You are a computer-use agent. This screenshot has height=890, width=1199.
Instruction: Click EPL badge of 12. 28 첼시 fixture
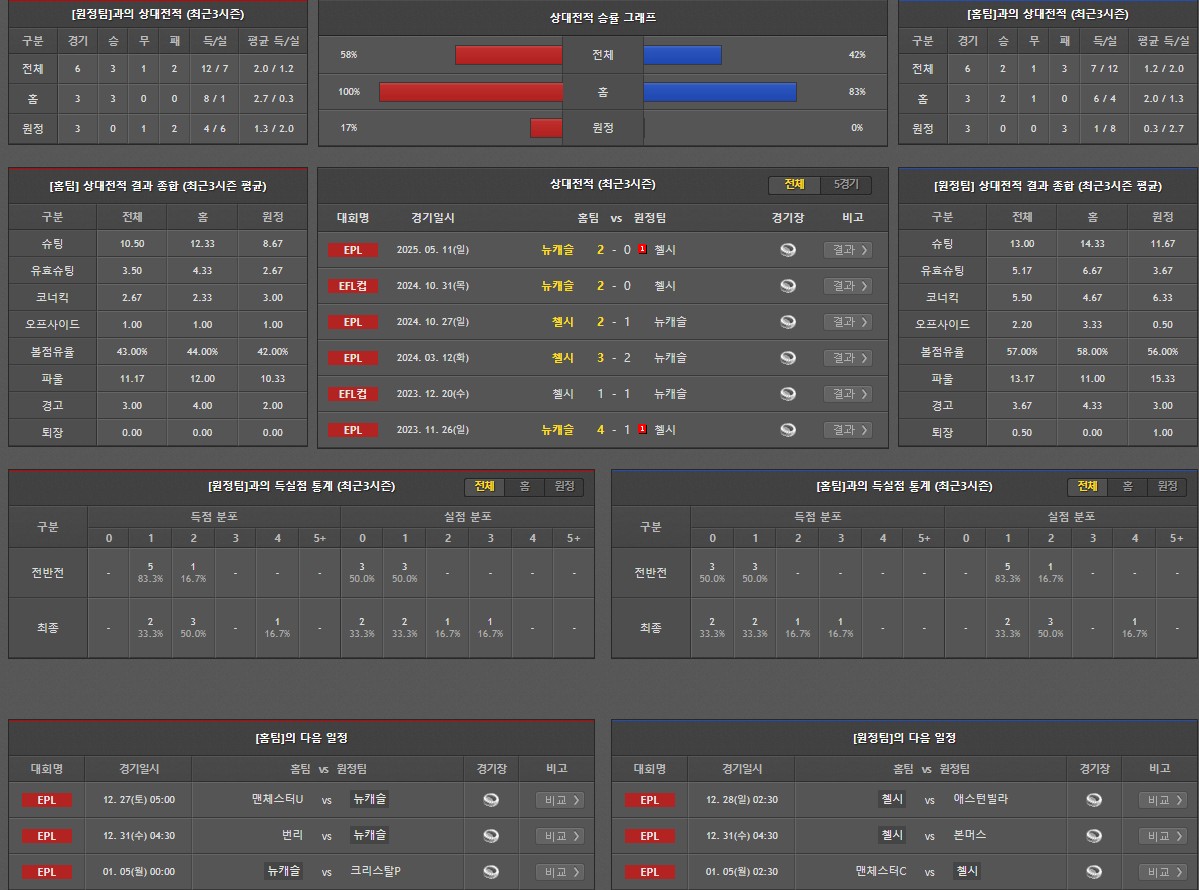click(650, 800)
